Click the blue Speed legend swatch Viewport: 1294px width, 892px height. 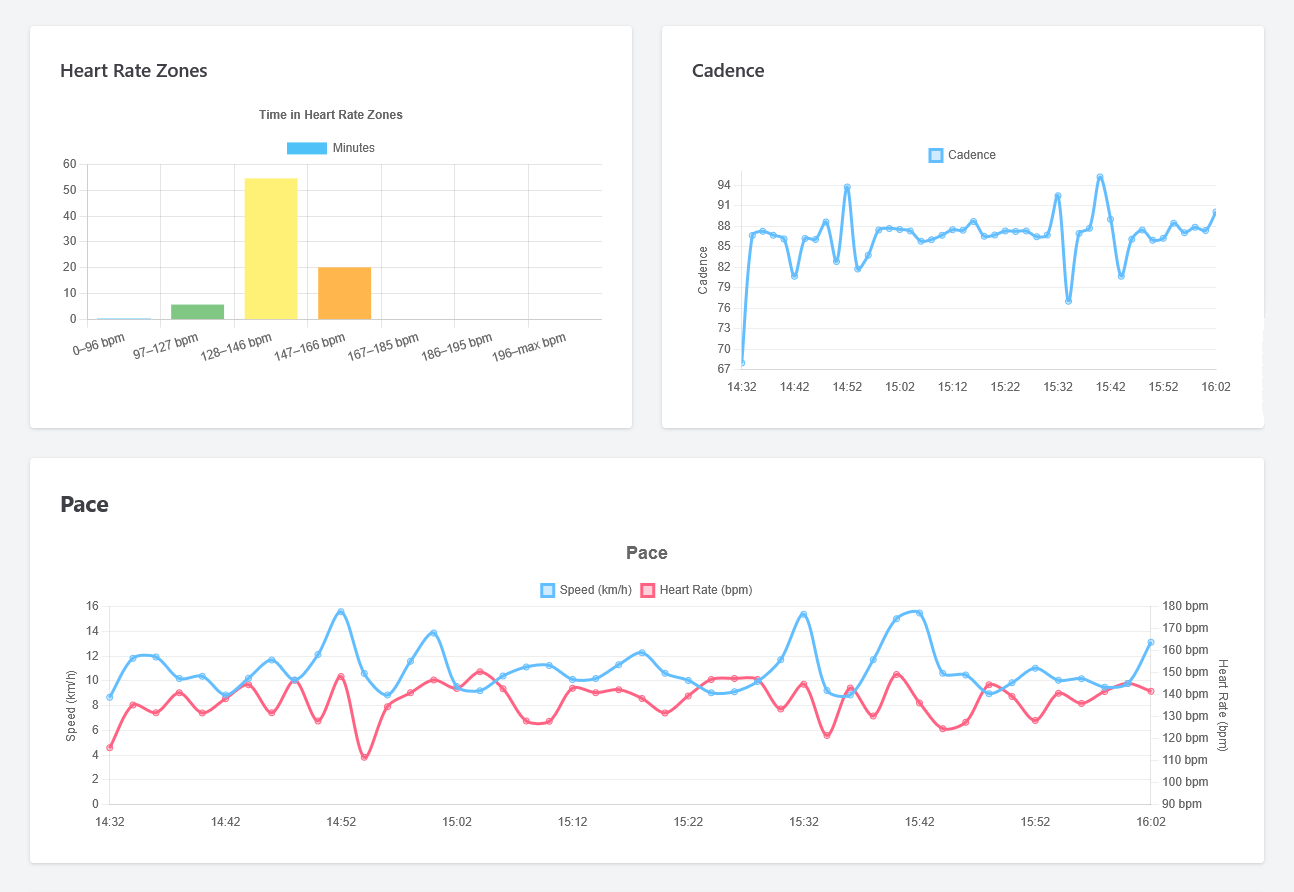(x=546, y=590)
